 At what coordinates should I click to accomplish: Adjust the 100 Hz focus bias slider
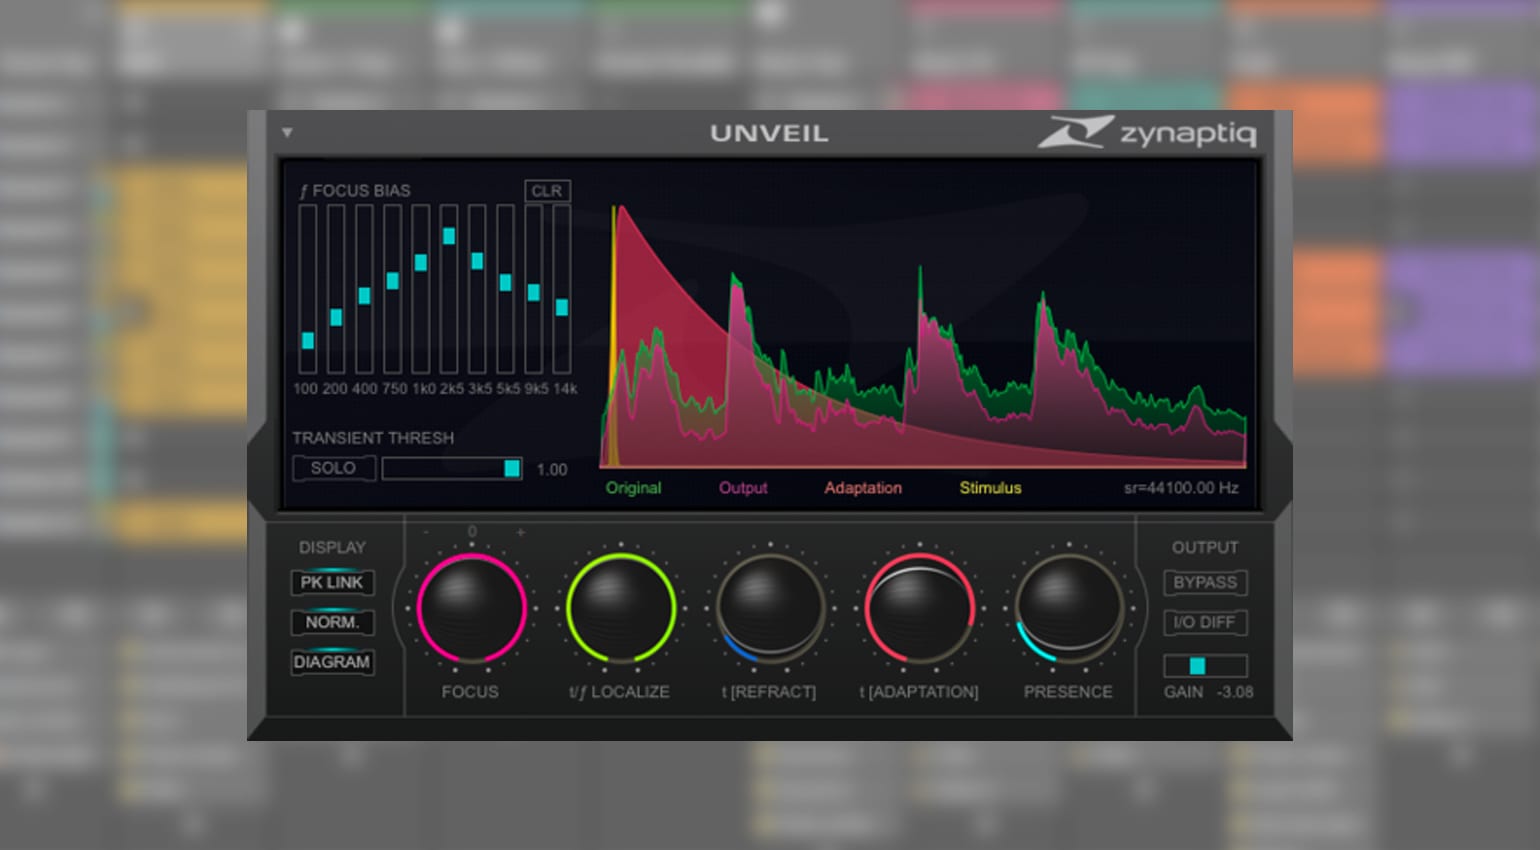point(308,290)
